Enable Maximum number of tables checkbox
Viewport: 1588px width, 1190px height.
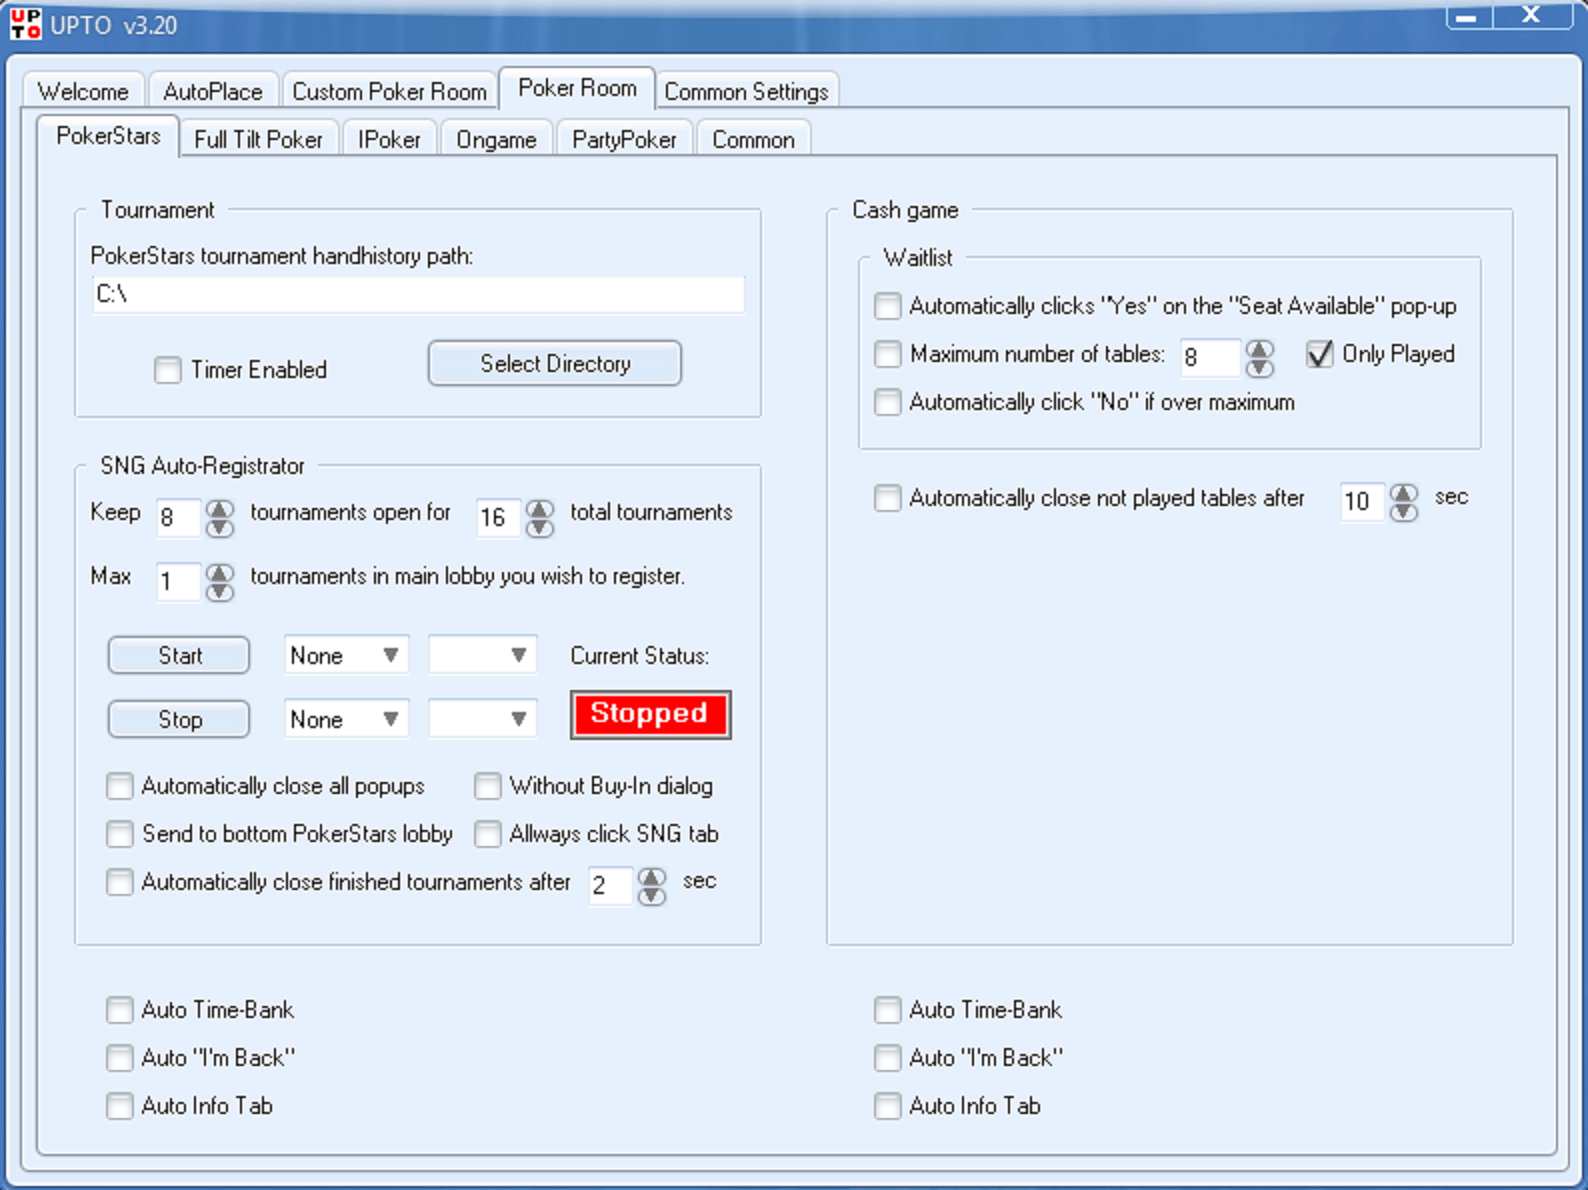point(888,354)
